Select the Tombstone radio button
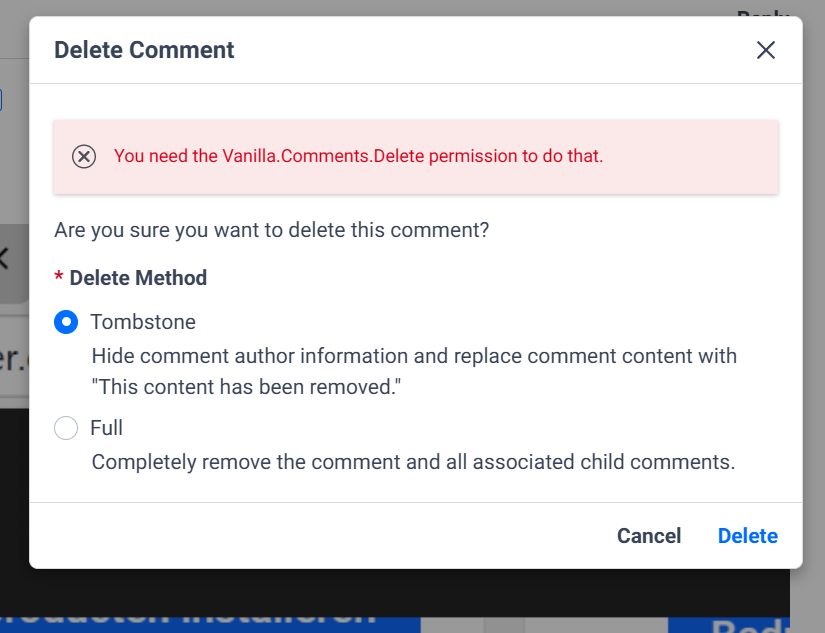The image size is (825, 633). click(x=66, y=322)
